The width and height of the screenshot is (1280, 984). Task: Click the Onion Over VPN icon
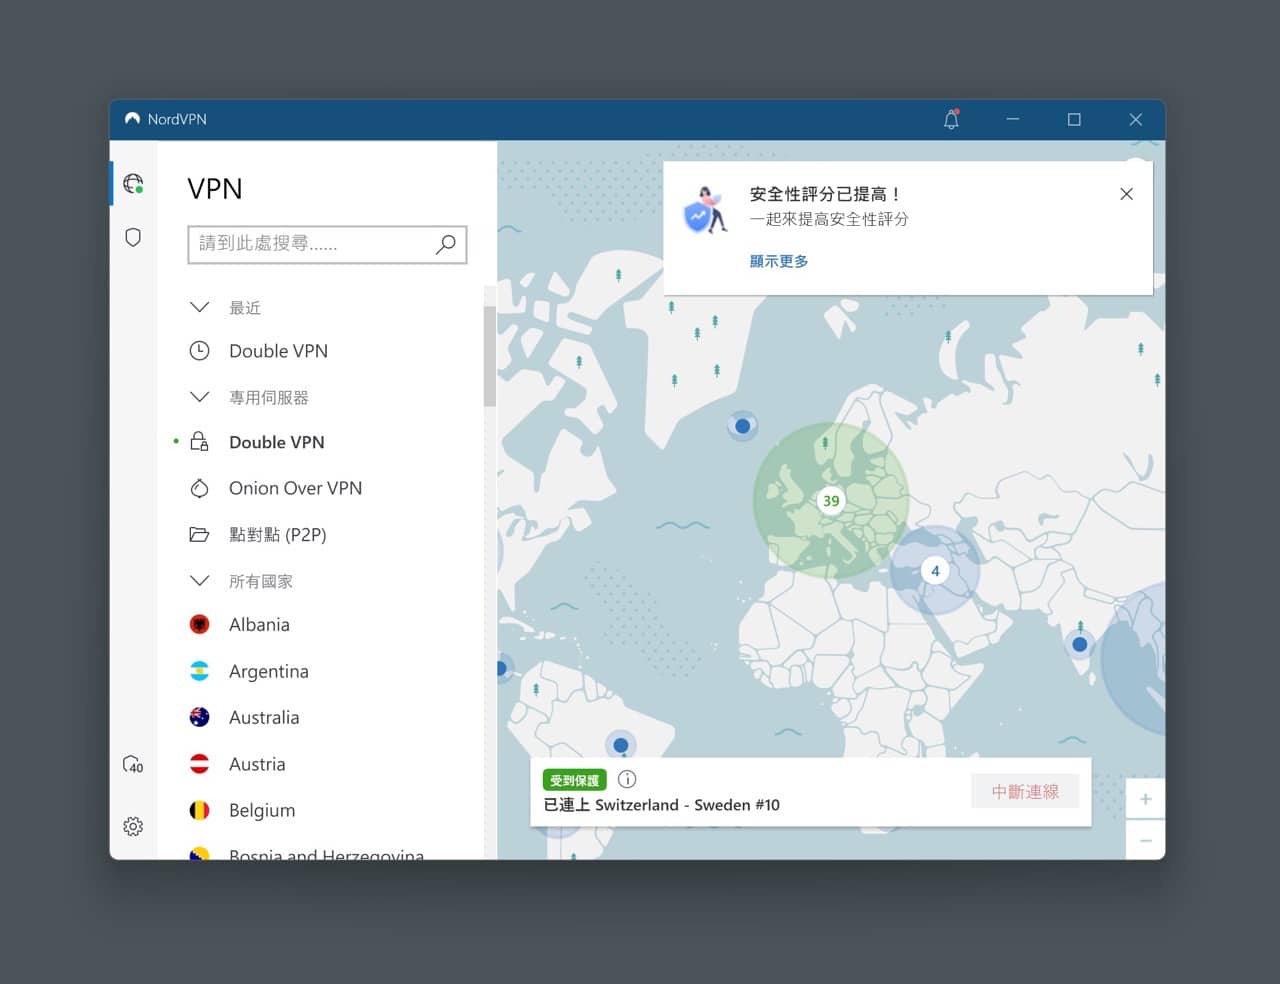tap(200, 488)
